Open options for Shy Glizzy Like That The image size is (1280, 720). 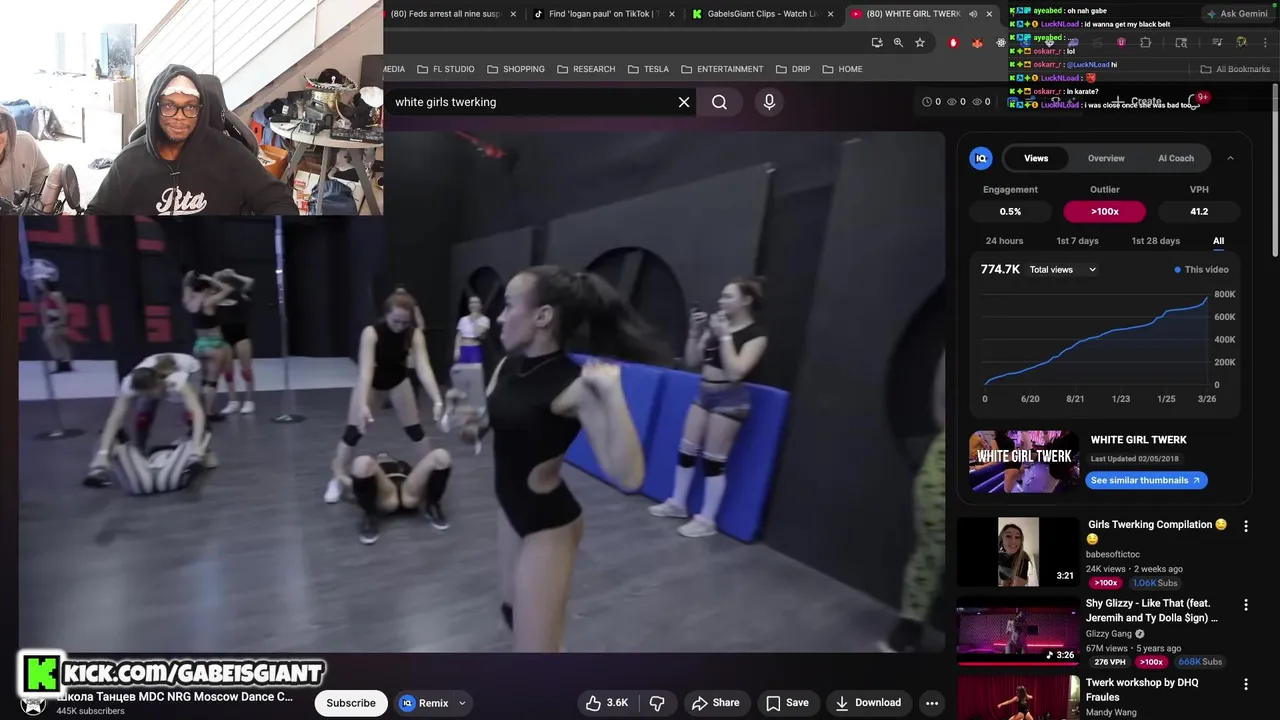1246,605
